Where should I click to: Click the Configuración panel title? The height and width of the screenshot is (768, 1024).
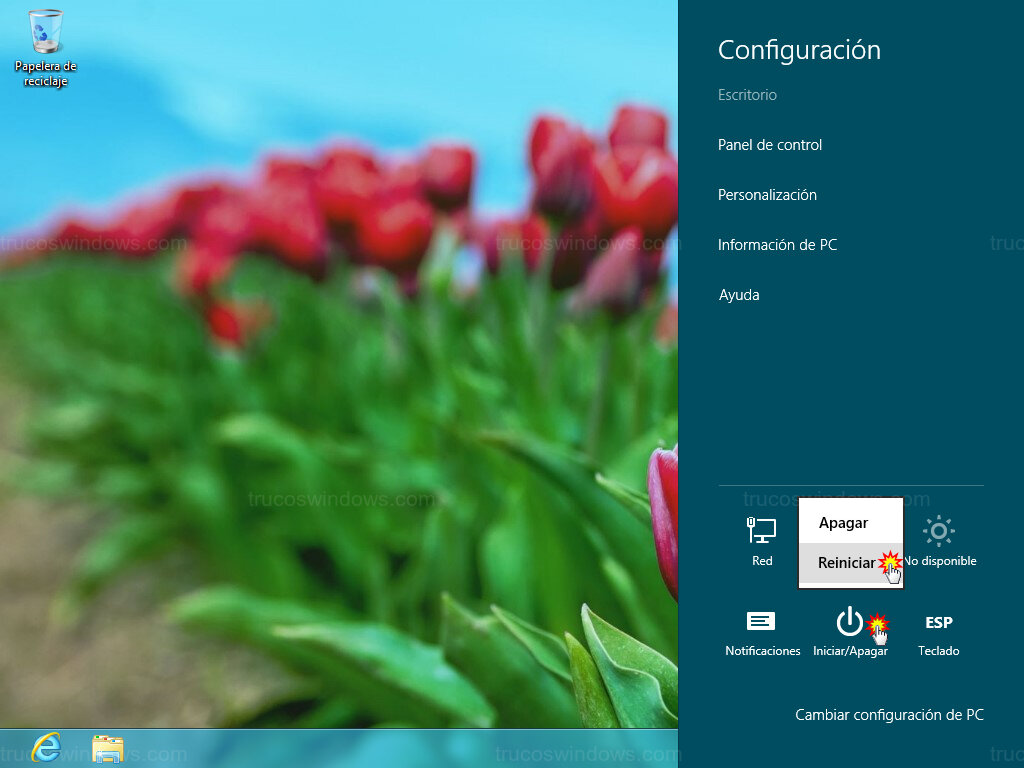coord(798,50)
